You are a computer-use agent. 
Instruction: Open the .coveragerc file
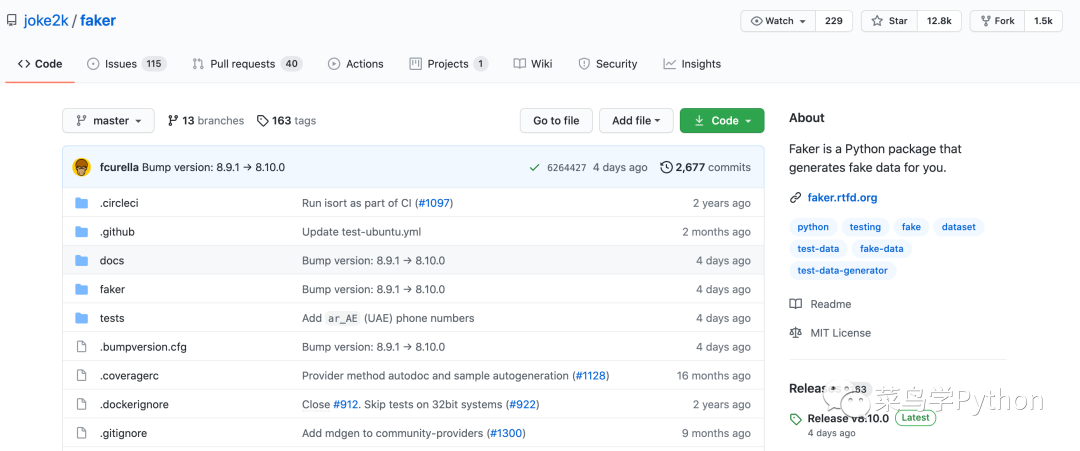tap(129, 376)
